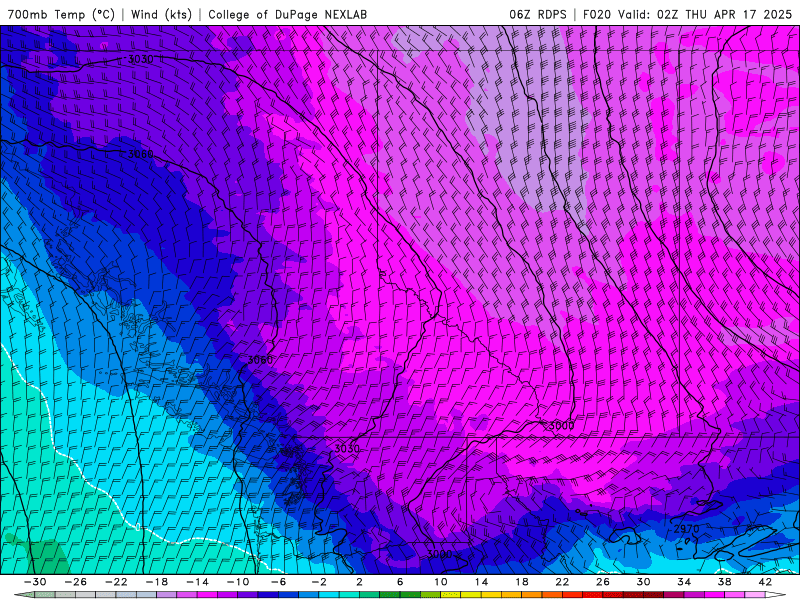
Task: Click the '700mb Temp (°C)' title text
Action: click(x=61, y=14)
